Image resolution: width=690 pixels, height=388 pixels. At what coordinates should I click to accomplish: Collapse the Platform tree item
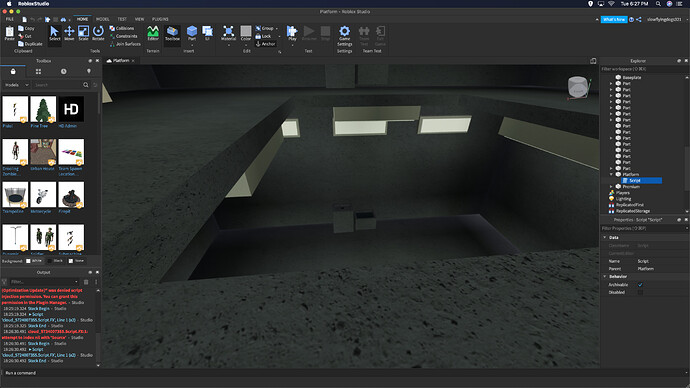[x=611, y=174]
